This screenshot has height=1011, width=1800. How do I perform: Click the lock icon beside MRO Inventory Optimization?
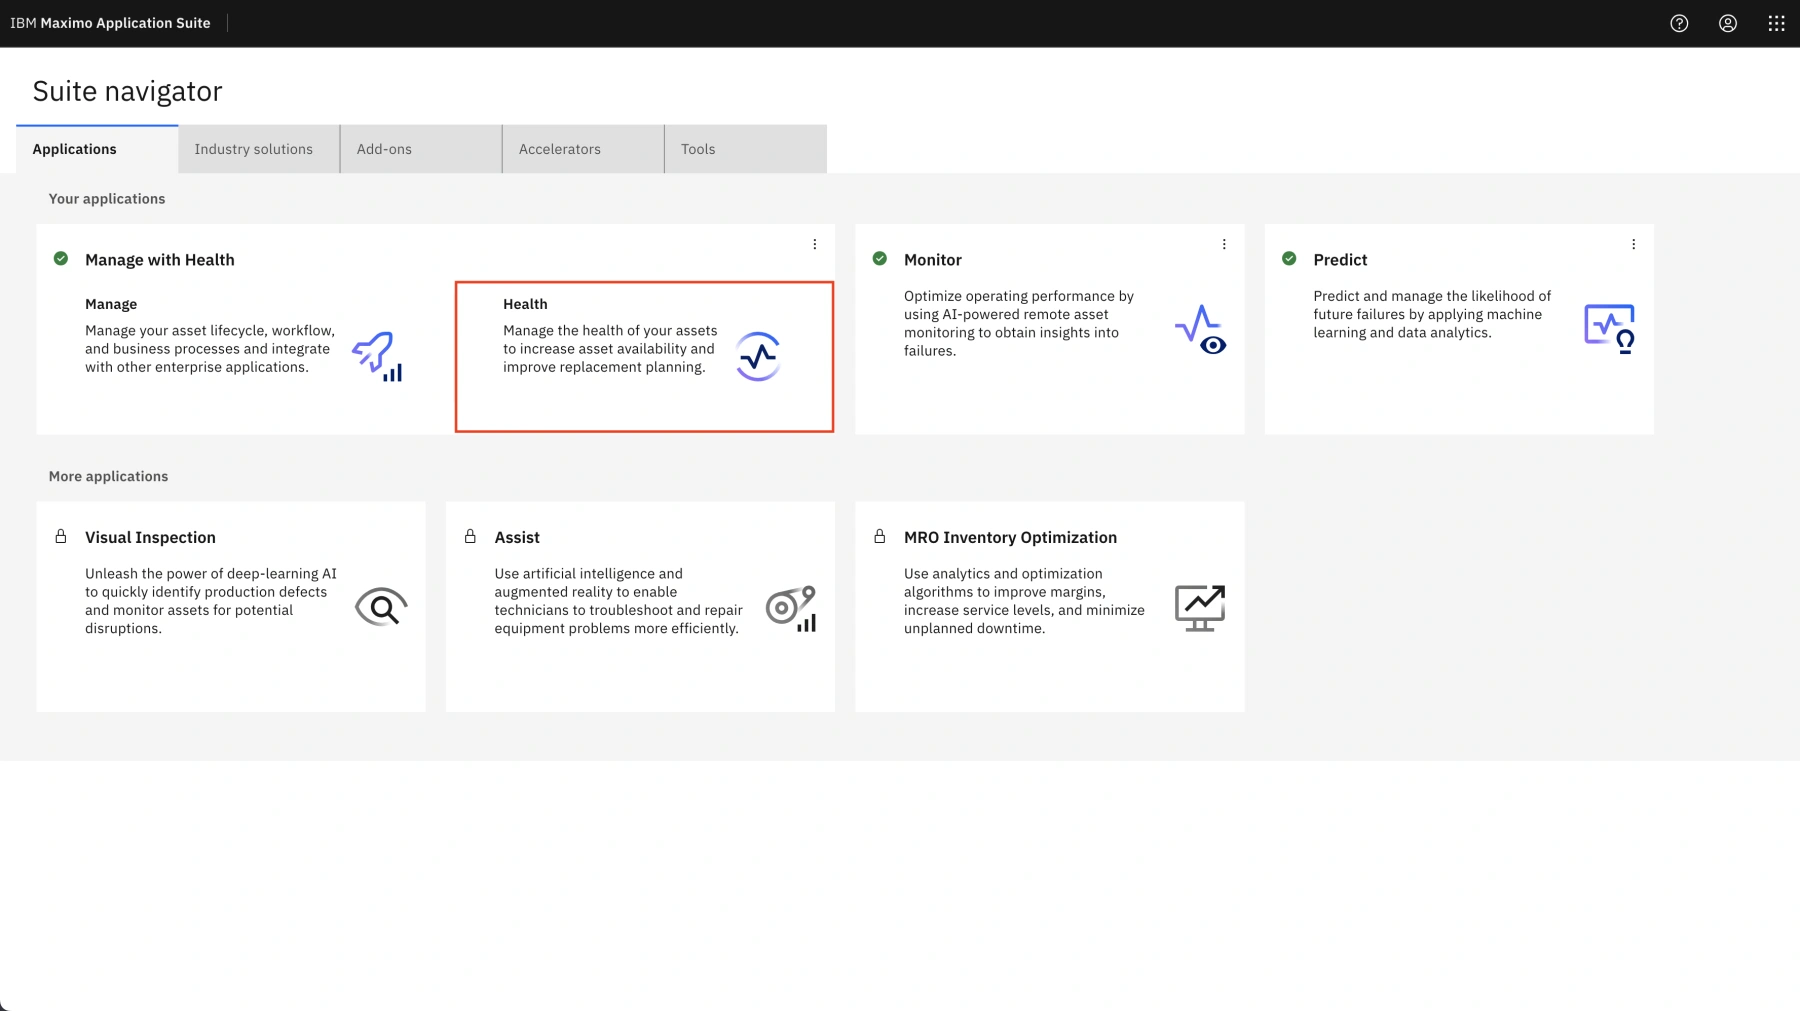point(880,537)
